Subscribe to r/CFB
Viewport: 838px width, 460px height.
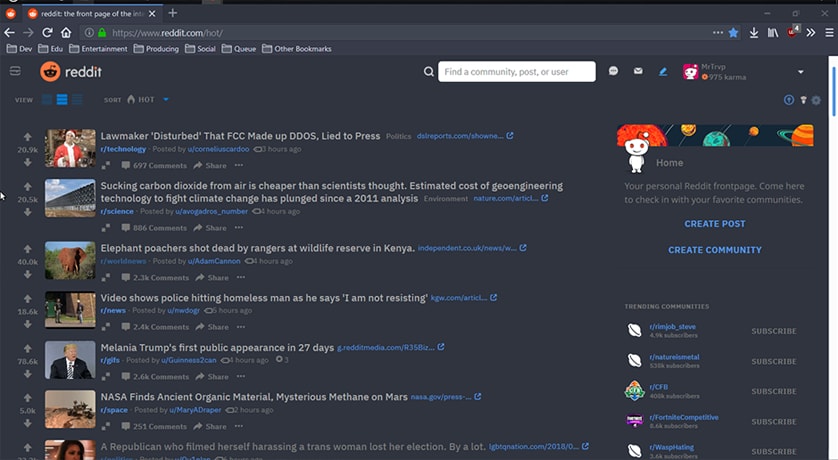773,392
